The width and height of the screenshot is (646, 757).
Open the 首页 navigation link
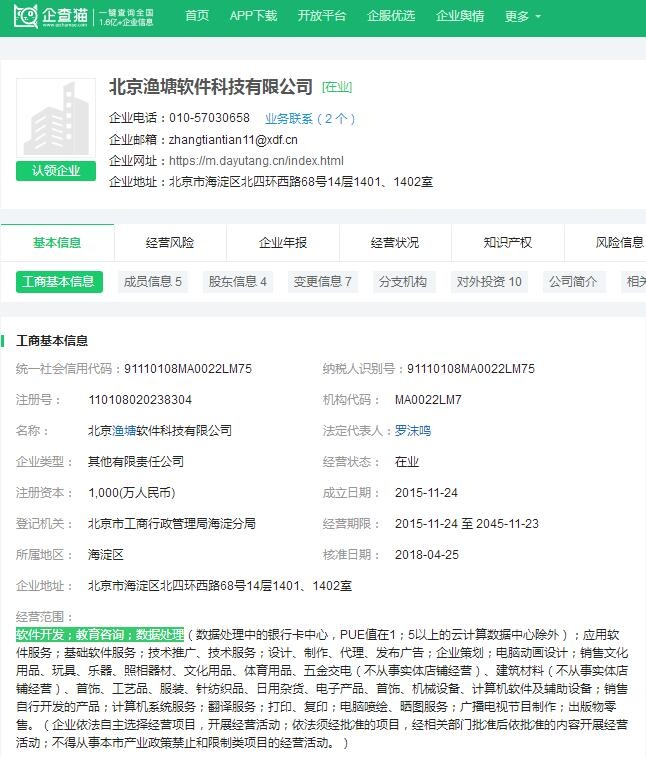197,16
